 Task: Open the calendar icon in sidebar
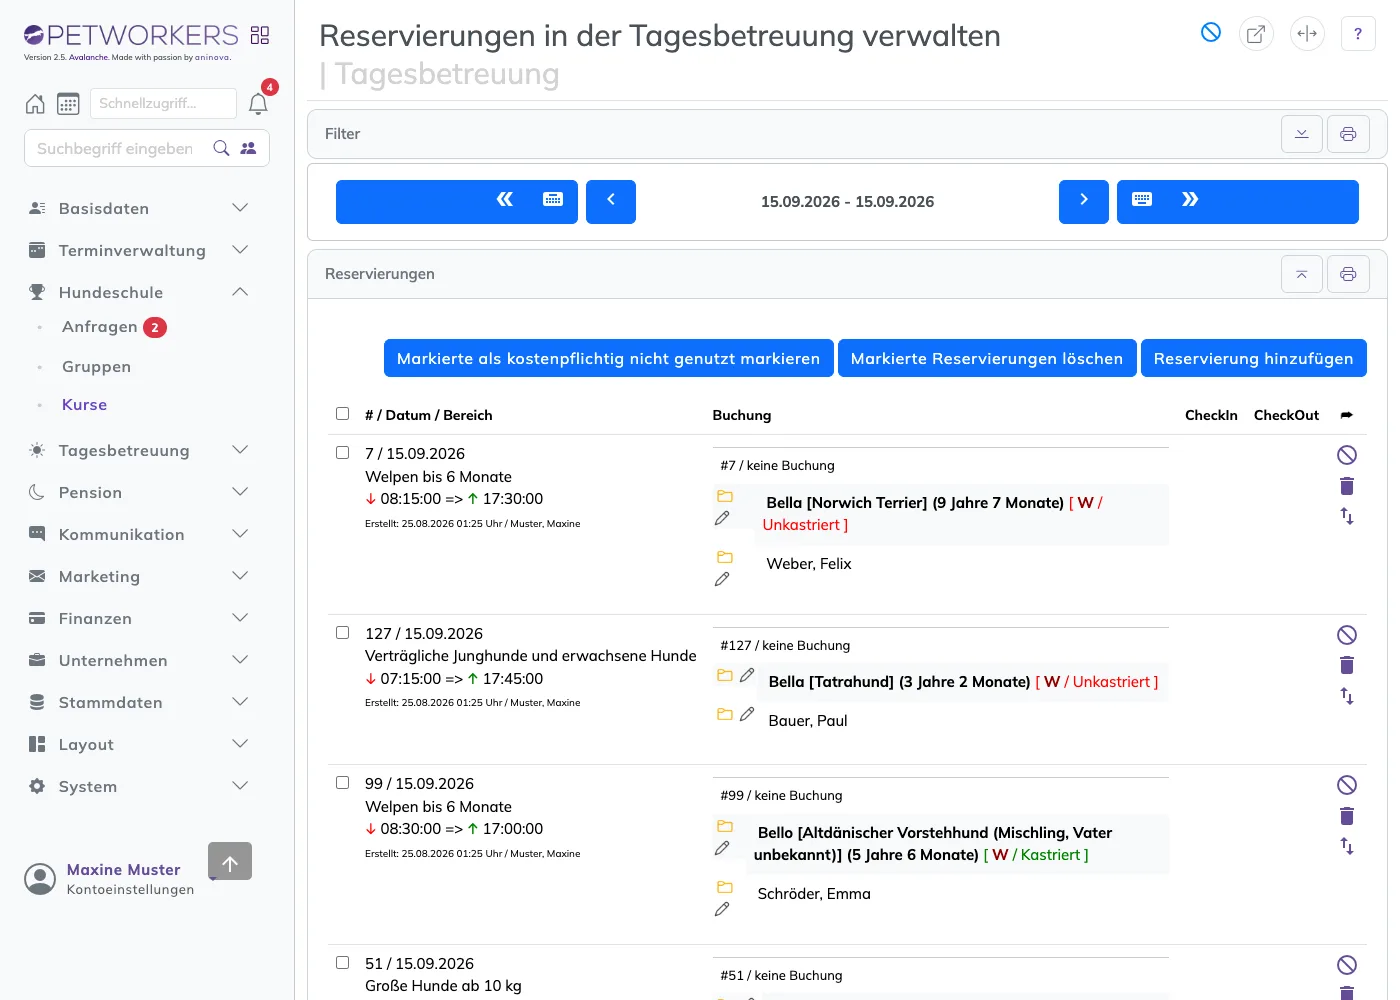[68, 103]
